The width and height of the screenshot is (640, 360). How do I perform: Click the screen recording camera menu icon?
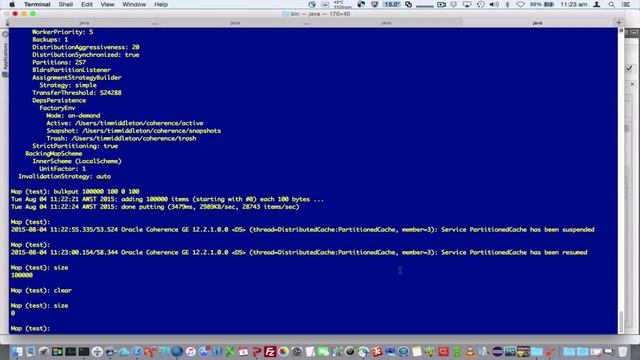click(441, 4)
